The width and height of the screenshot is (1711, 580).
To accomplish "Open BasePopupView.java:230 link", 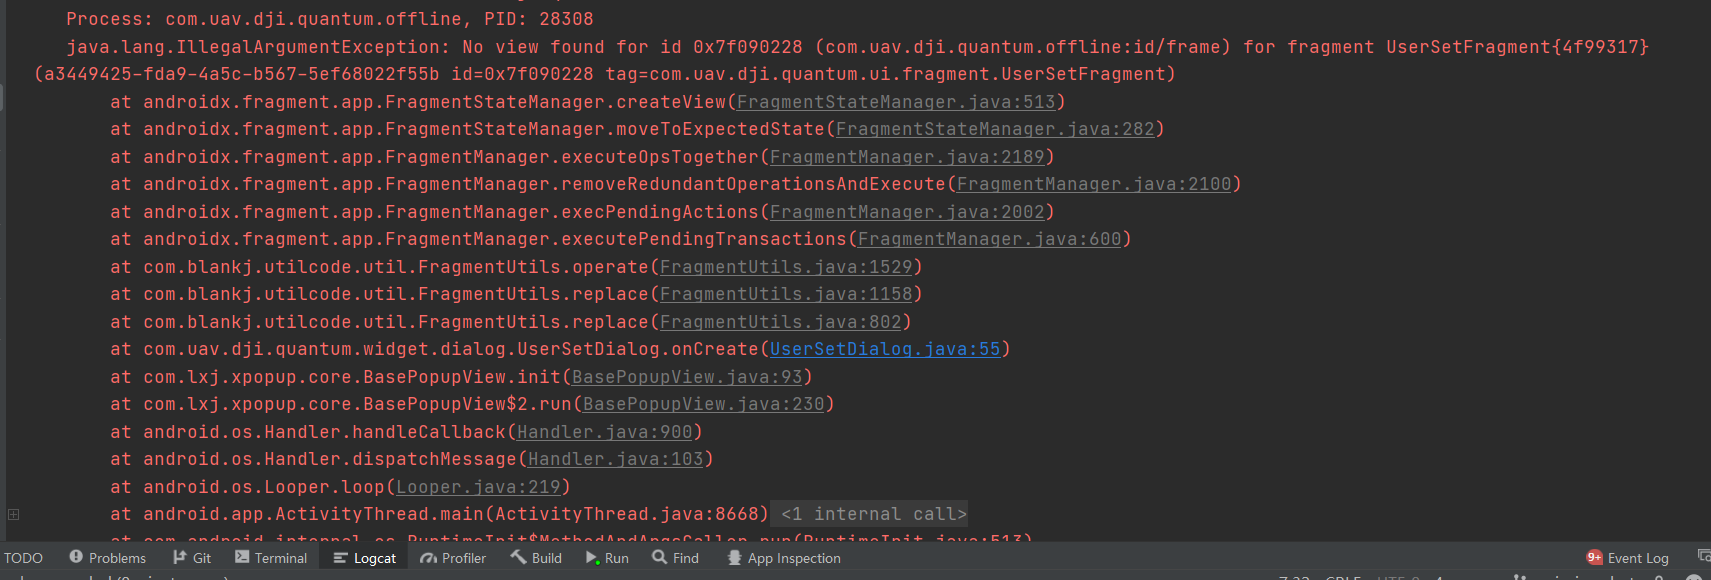I will point(704,404).
